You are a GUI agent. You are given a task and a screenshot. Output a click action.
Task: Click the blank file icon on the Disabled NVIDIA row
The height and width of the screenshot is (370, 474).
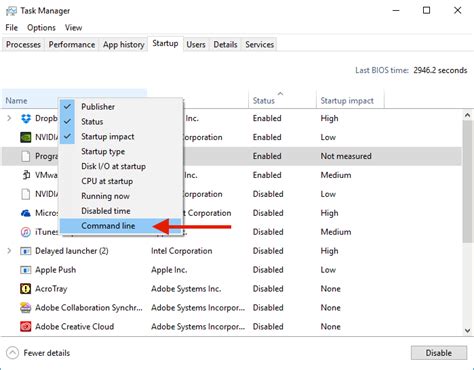[x=26, y=194]
